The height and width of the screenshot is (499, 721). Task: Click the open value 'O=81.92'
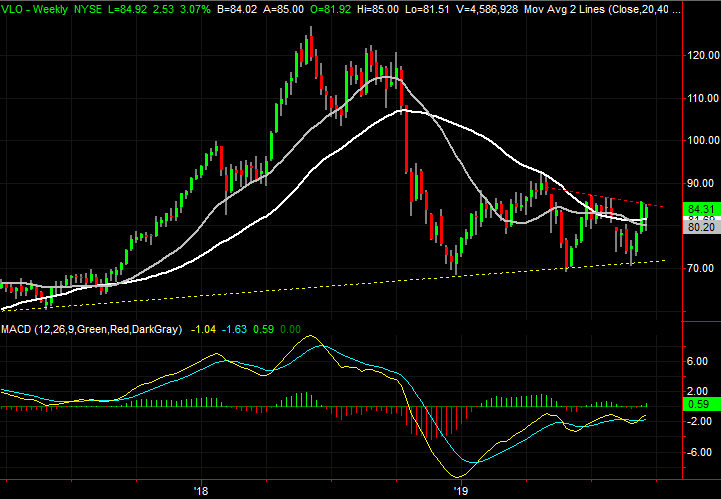[332, 9]
